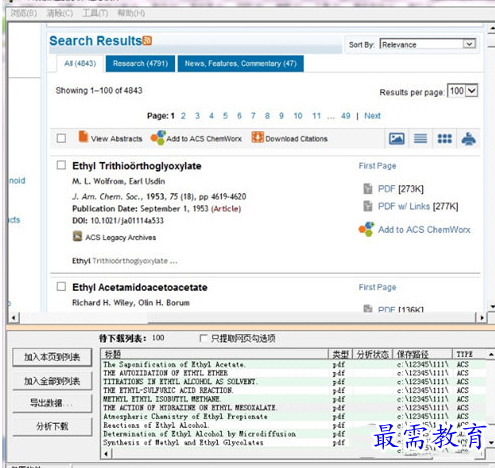Click the 导出数据 button
Screen dimensions: 495x468
pyautogui.click(x=52, y=403)
